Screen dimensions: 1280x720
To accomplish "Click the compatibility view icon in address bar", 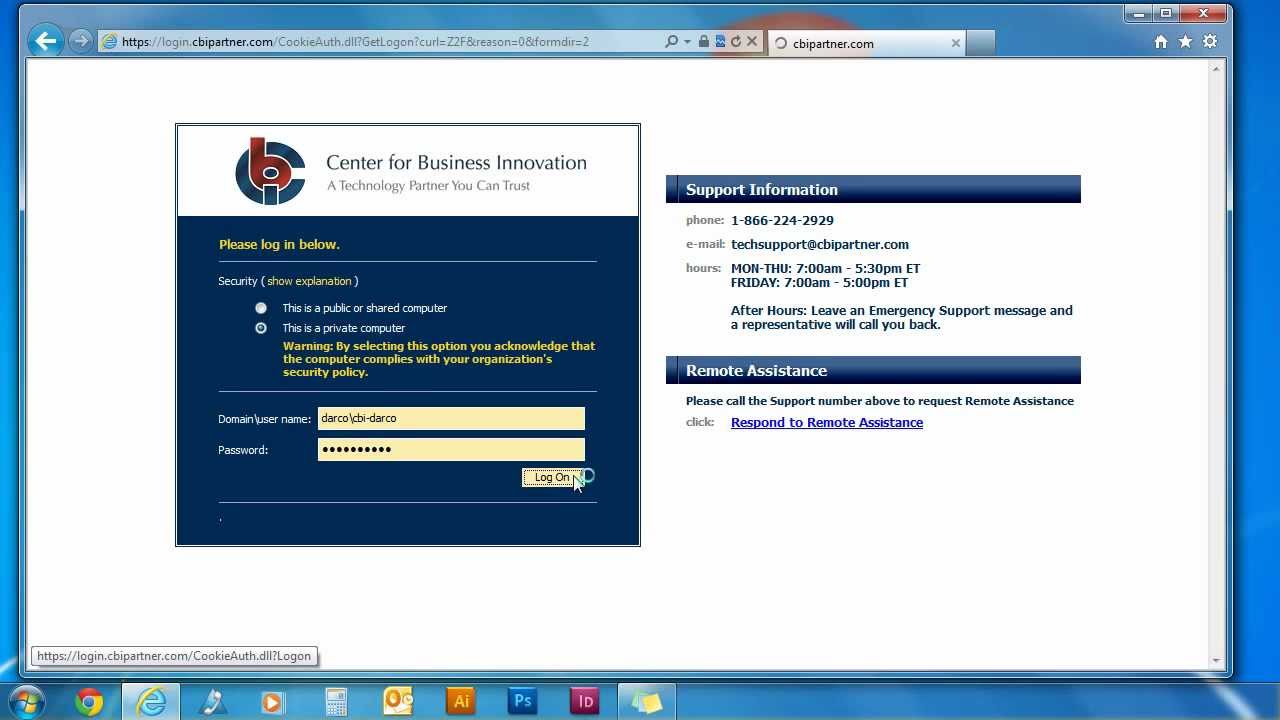I will coord(720,42).
